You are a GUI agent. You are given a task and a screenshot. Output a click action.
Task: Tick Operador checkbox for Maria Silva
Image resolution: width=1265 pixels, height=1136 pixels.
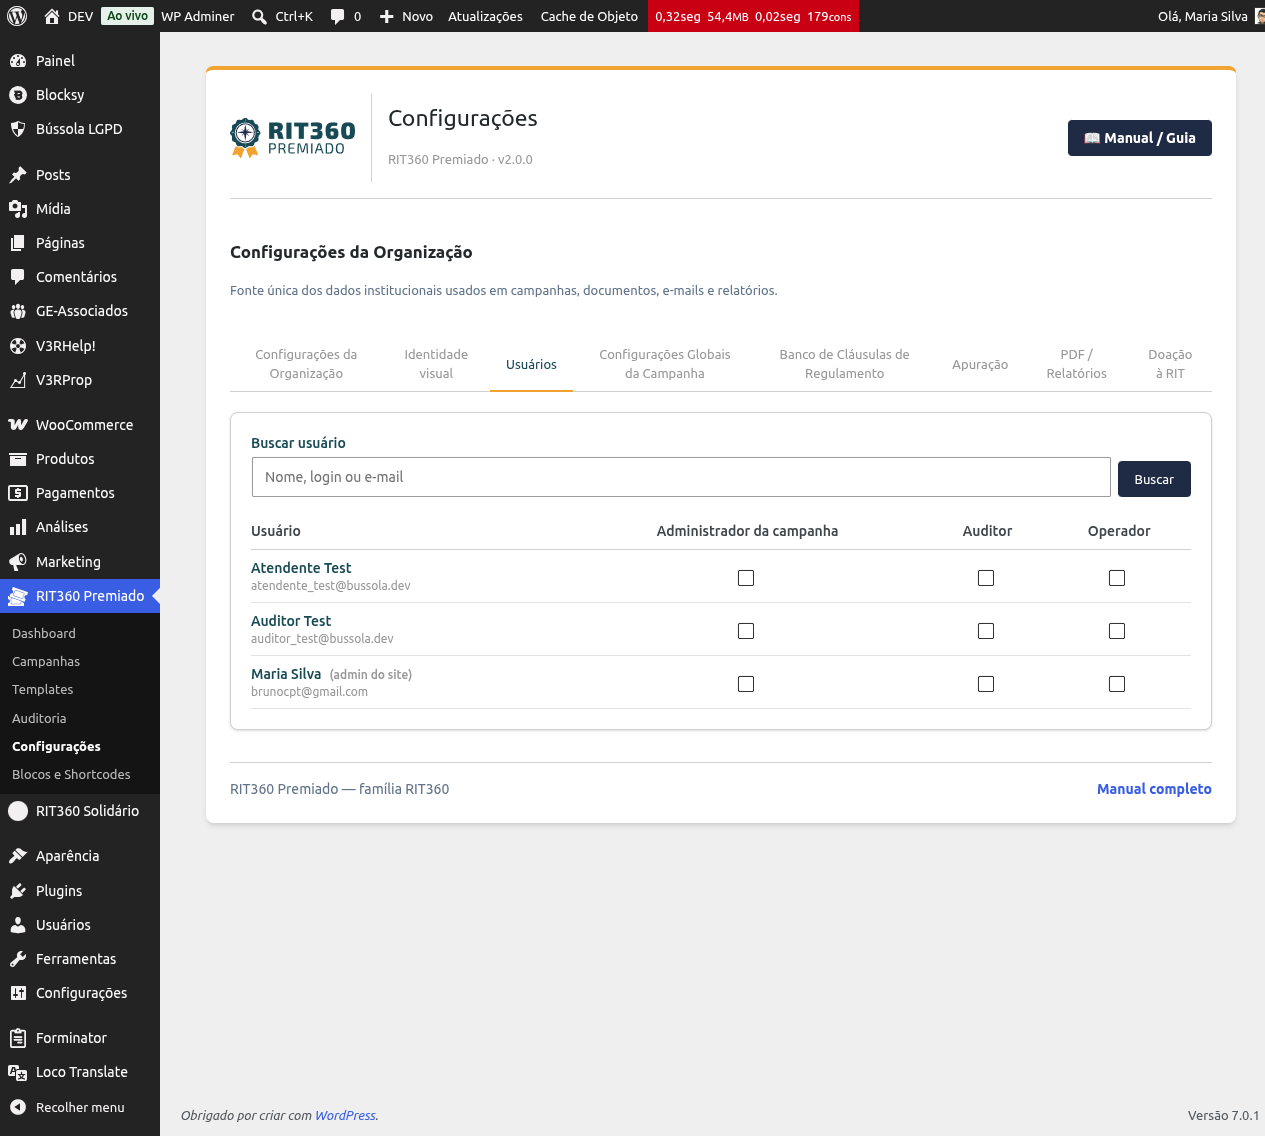pos(1117,684)
